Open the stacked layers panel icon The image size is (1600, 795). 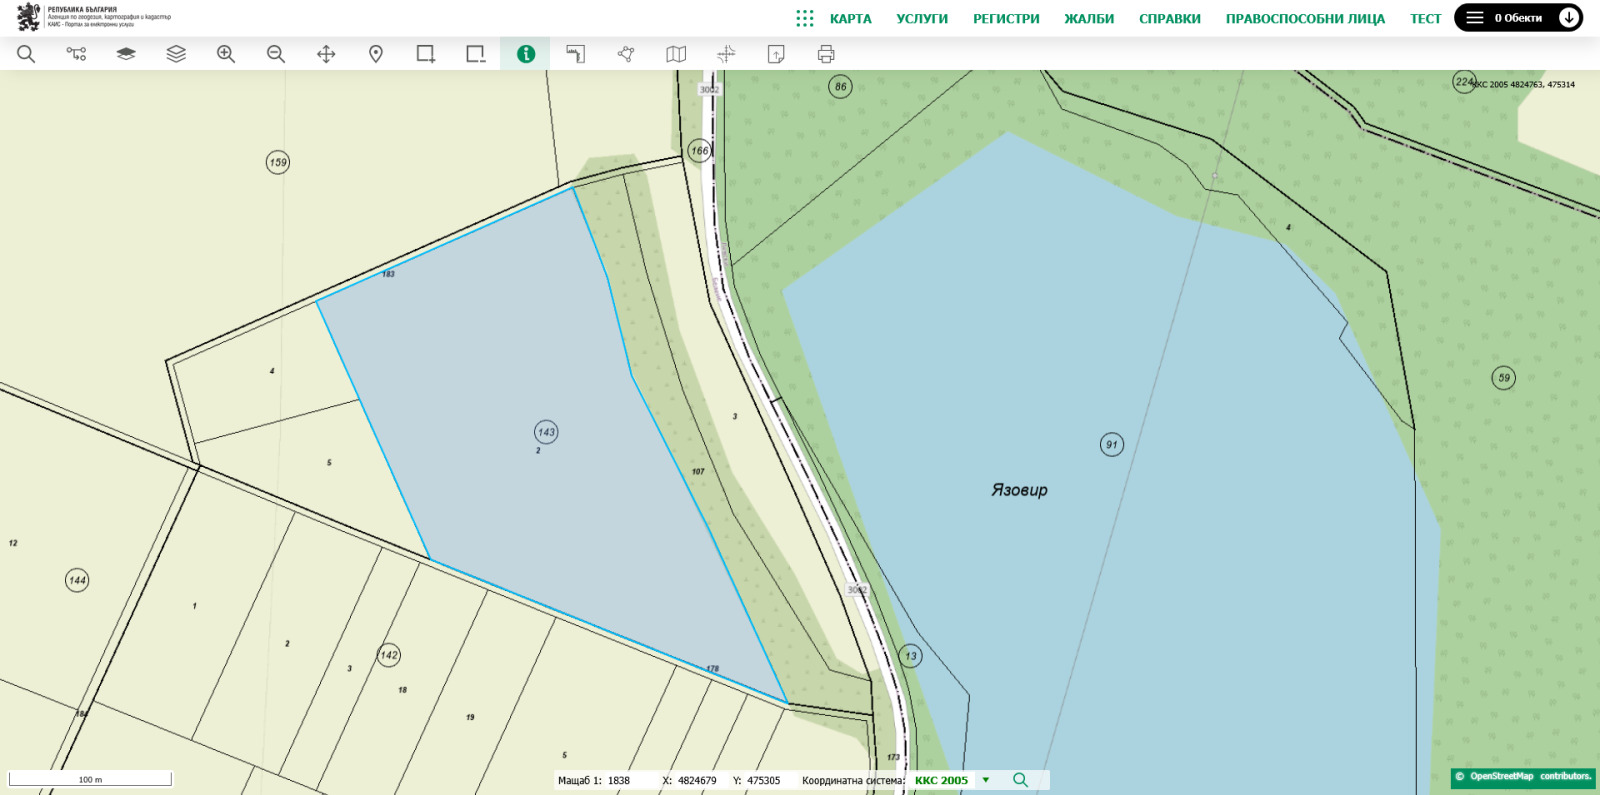point(176,54)
